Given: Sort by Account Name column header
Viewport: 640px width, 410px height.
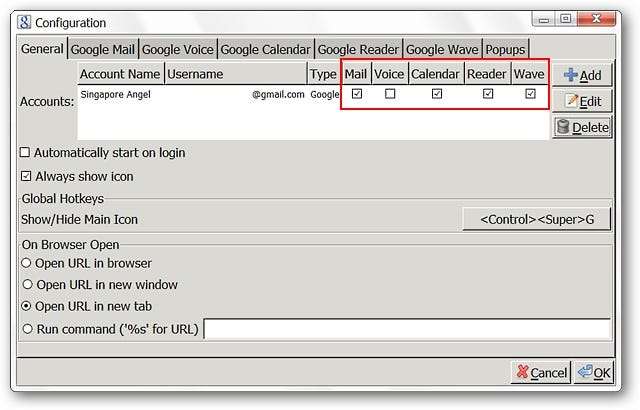Looking at the screenshot, I should pos(121,74).
